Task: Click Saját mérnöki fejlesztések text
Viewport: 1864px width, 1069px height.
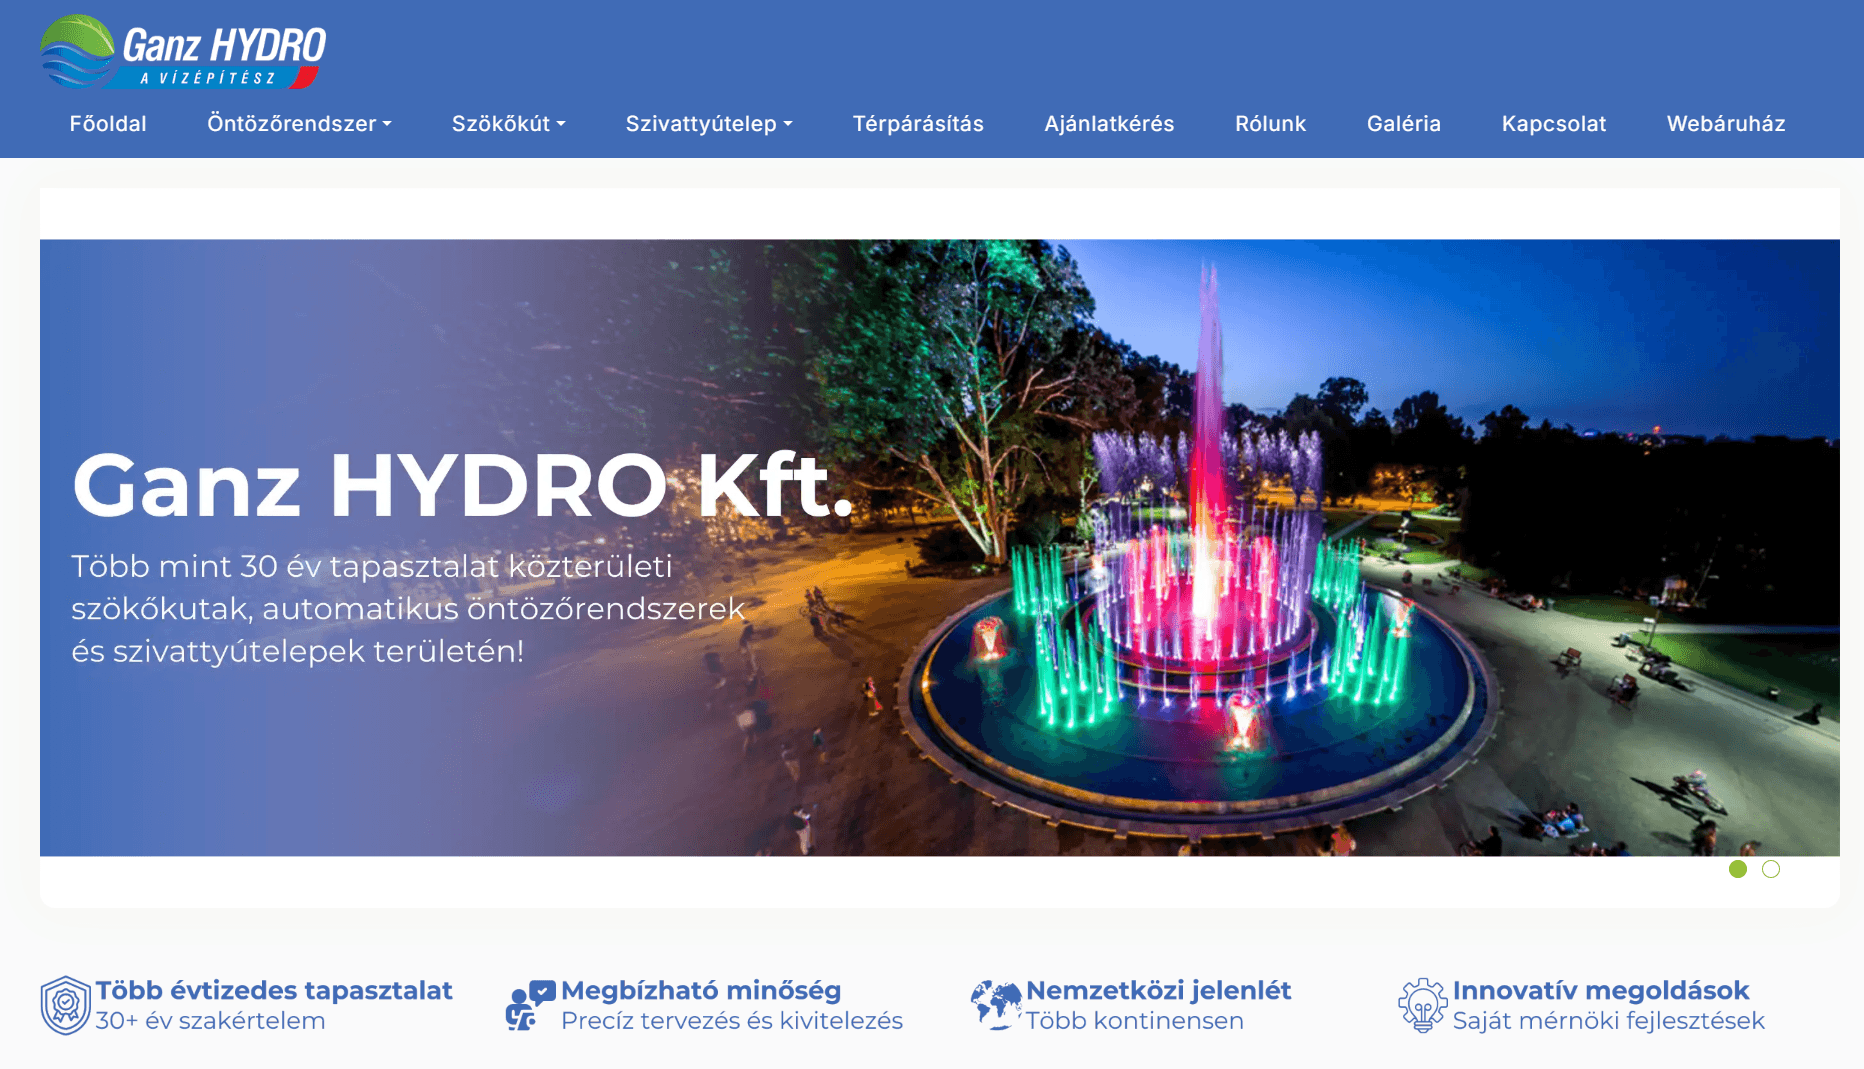Action: click(1609, 1021)
